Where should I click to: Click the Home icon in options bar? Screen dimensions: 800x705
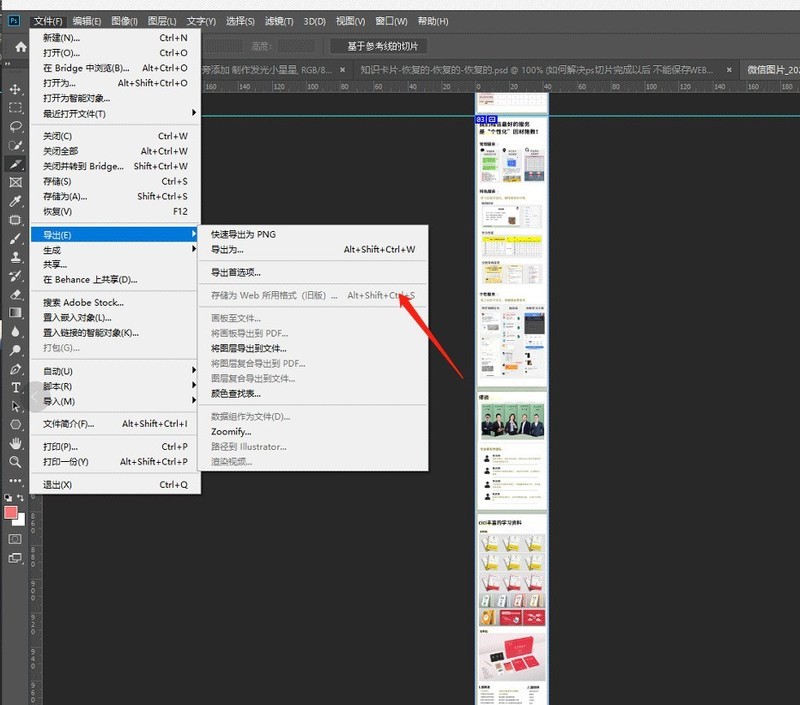(x=20, y=47)
